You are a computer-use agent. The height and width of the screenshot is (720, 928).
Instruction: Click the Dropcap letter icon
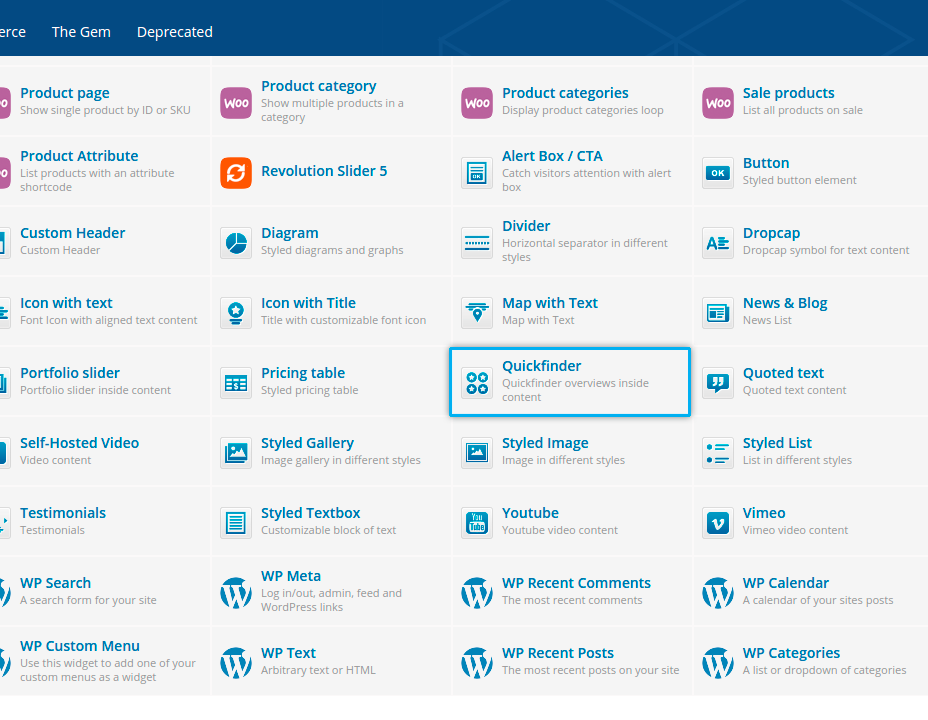point(718,242)
